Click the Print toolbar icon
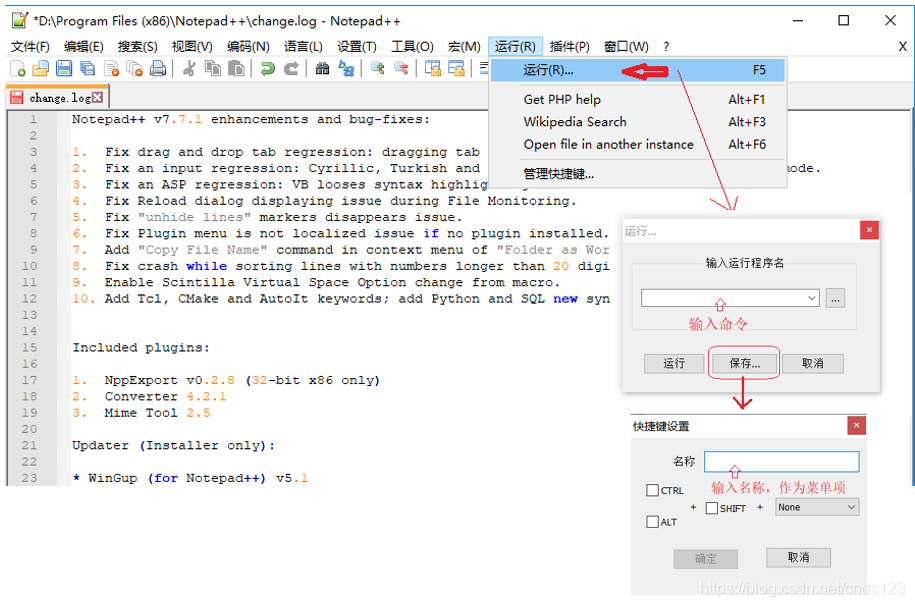This screenshot has width=915, height=607. (158, 69)
